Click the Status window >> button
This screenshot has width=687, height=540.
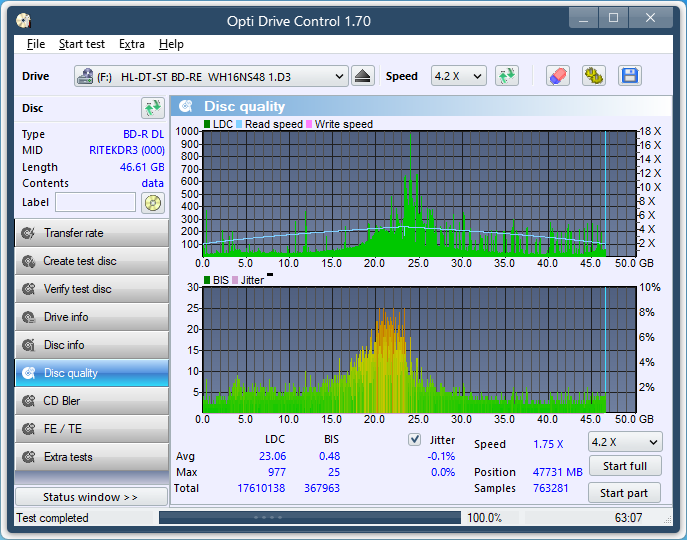pos(91,497)
